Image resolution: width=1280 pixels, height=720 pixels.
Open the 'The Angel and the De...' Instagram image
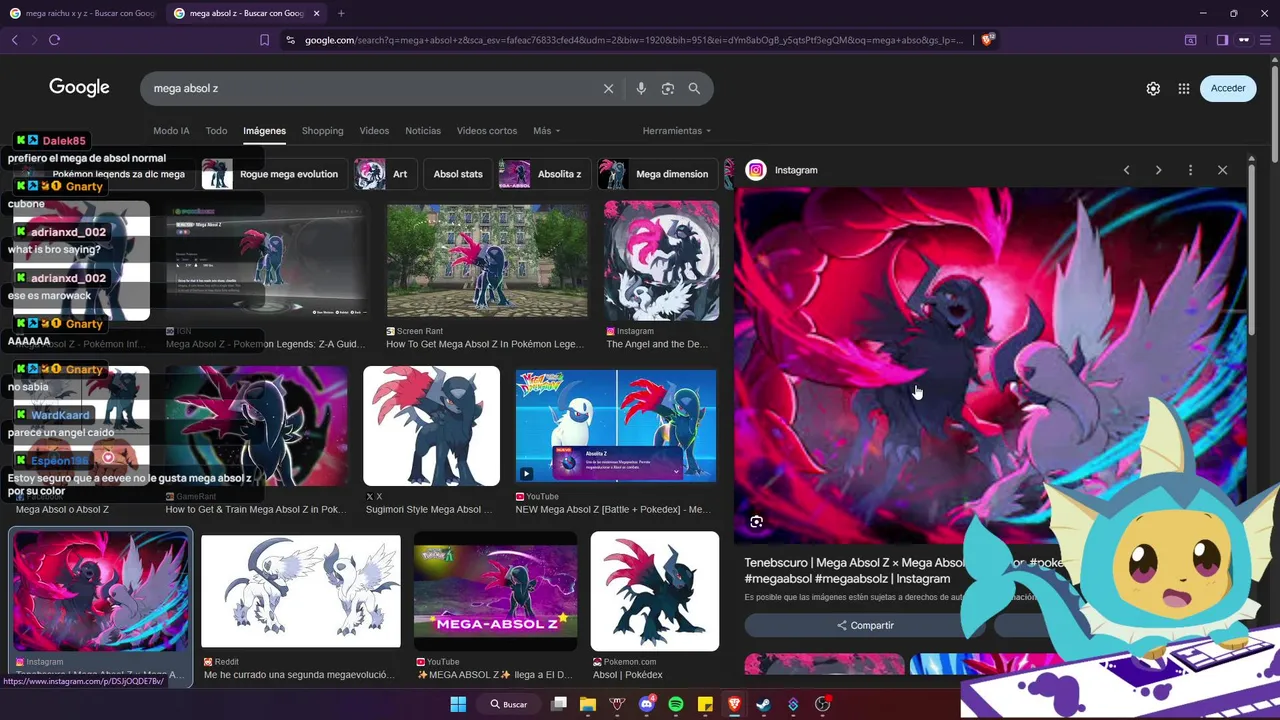661,262
